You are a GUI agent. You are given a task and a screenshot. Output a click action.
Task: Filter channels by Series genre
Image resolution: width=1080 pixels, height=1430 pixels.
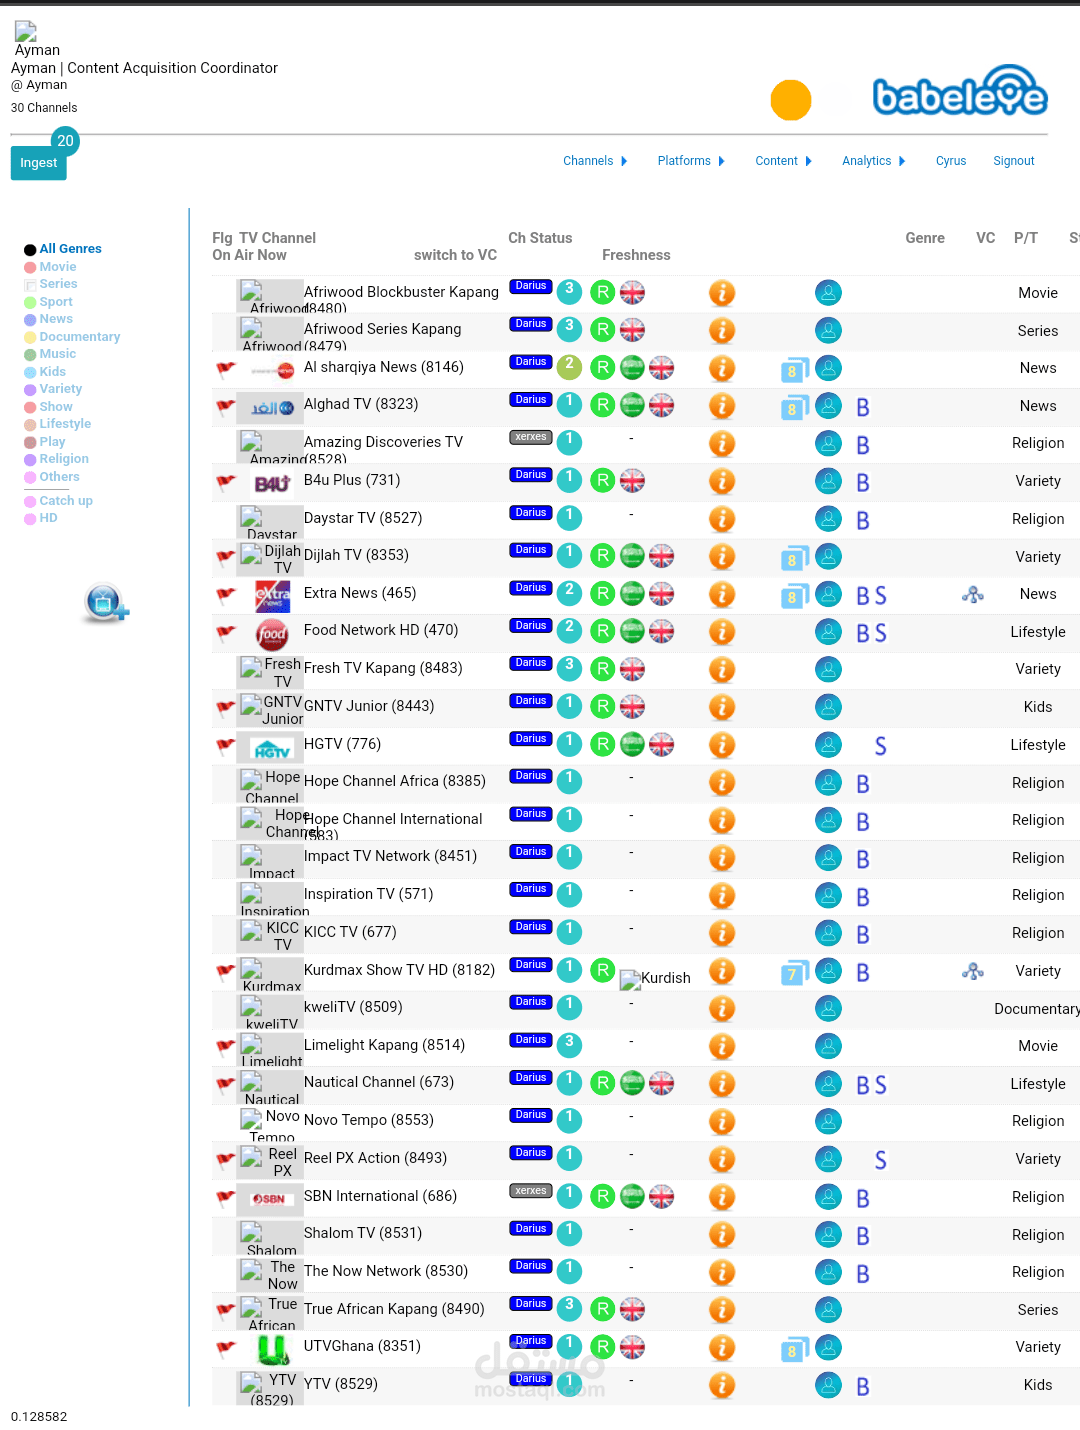pos(58,284)
